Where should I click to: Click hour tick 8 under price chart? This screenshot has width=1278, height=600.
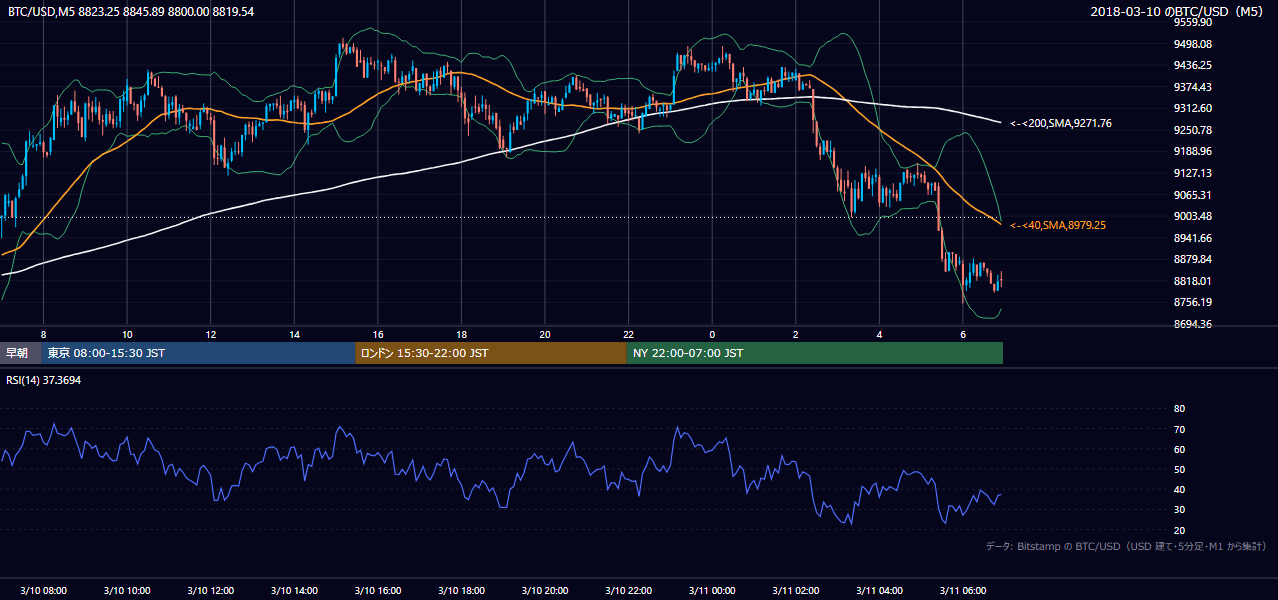coord(43,333)
